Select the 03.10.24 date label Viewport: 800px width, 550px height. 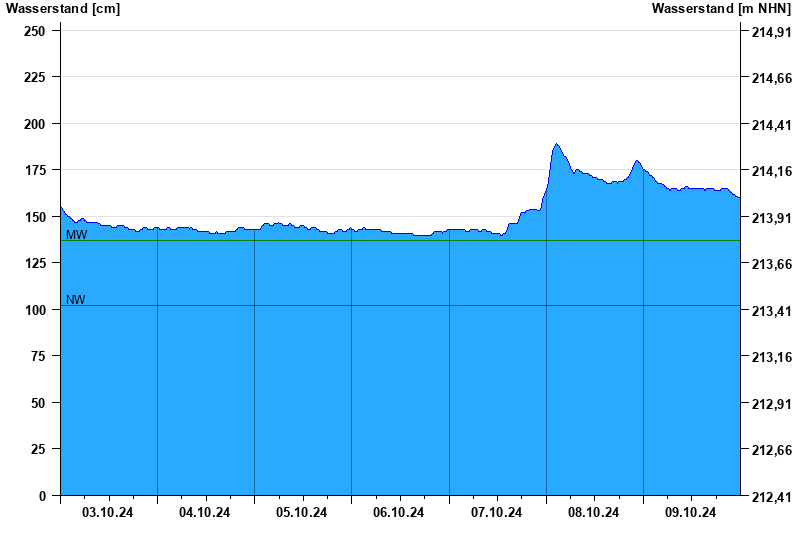point(108,512)
